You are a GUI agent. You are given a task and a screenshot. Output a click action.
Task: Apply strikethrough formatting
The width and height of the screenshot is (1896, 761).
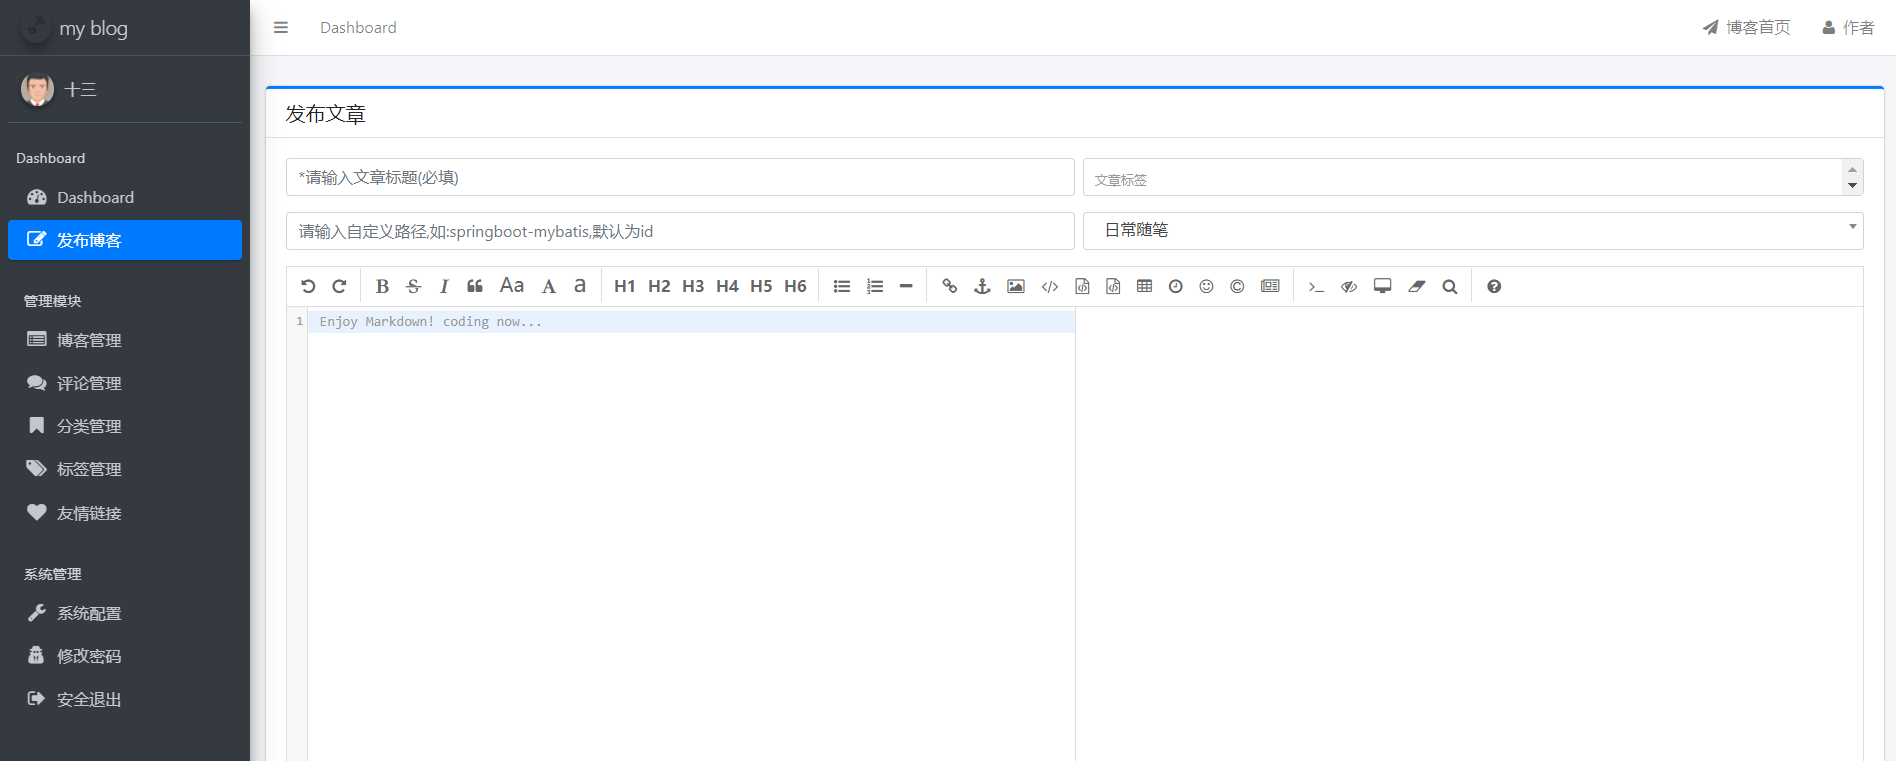pos(413,286)
